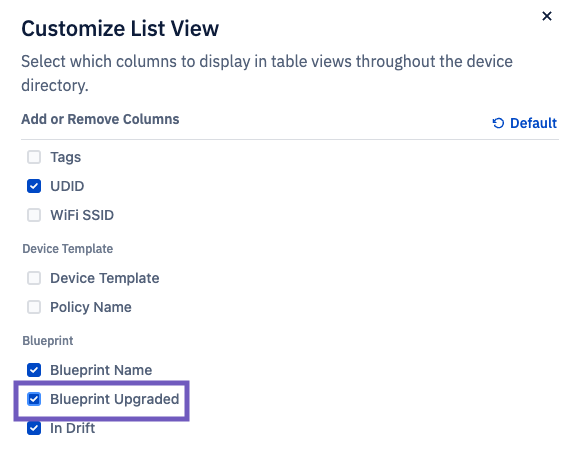The height and width of the screenshot is (456, 578).
Task: Uncheck the In Drift checkbox
Action: (34, 428)
